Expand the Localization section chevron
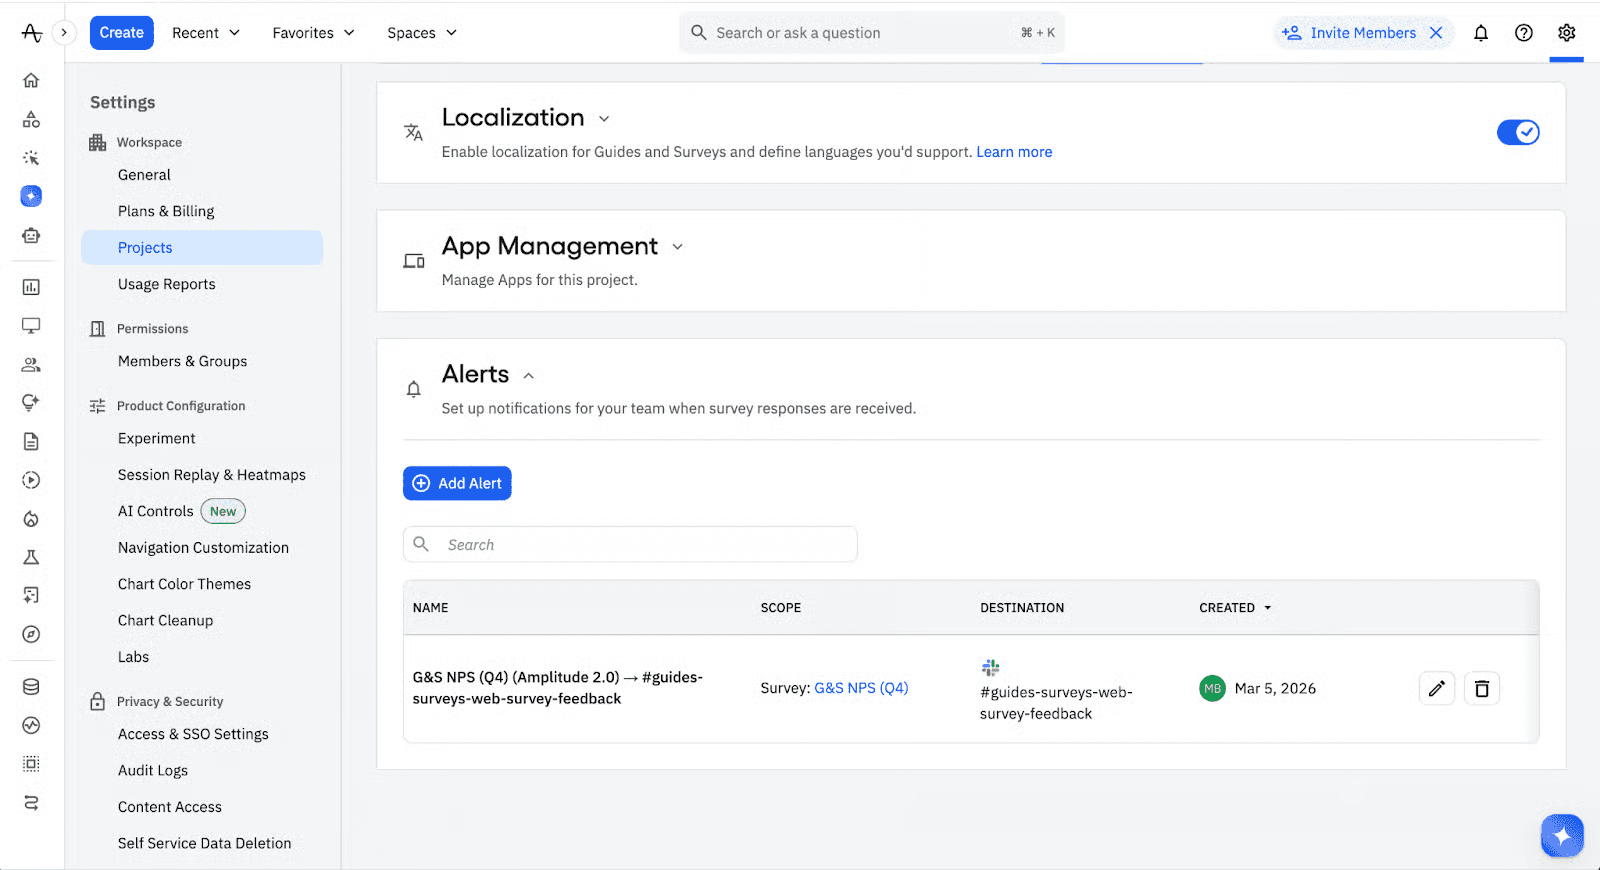The height and width of the screenshot is (870, 1600). point(604,119)
